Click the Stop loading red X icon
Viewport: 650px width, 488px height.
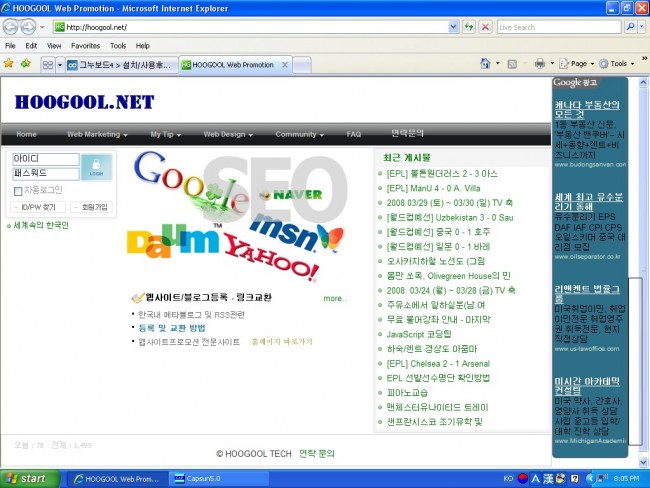(485, 27)
